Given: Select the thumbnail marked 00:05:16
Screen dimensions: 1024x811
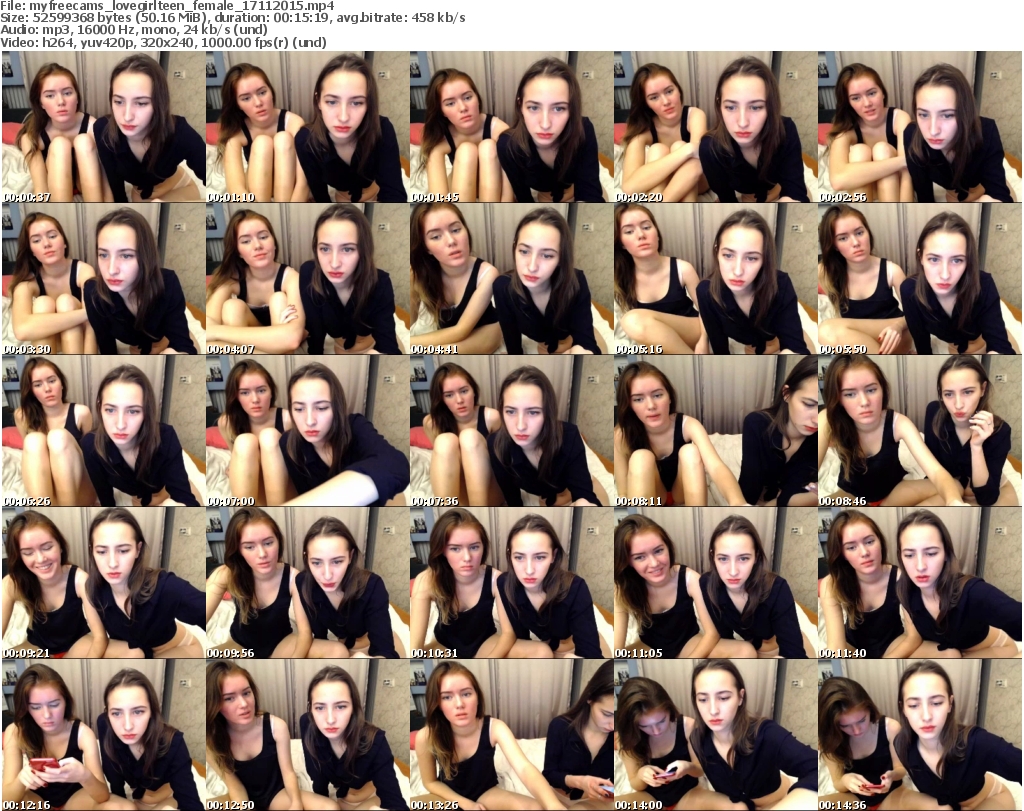Looking at the screenshot, I should (715, 279).
